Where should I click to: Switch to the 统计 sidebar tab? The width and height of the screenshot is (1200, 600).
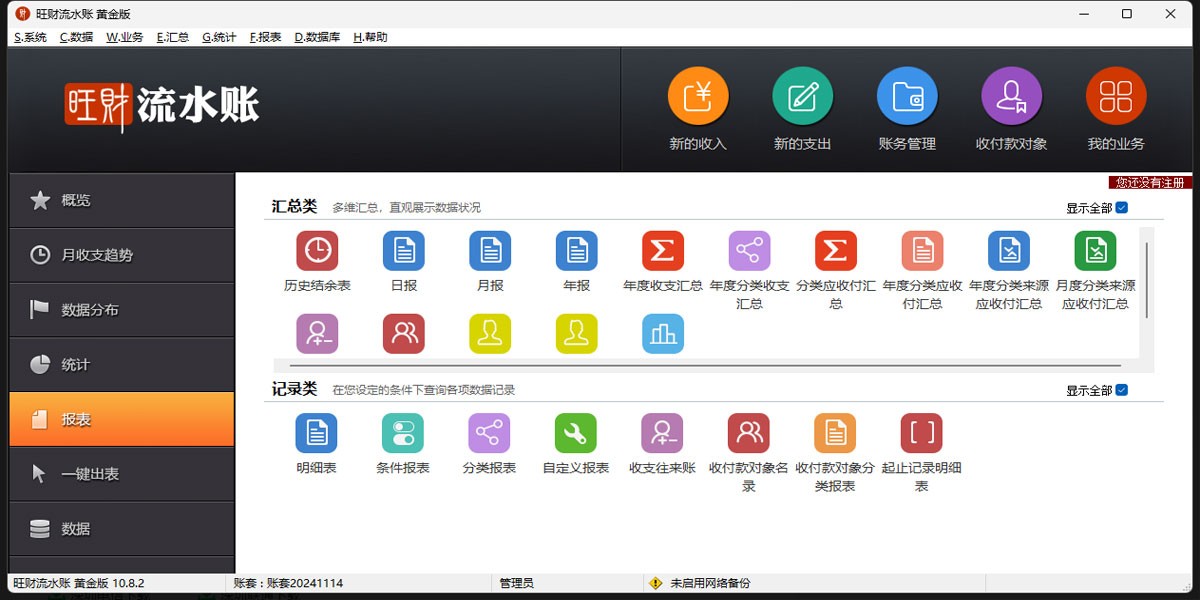[122, 365]
